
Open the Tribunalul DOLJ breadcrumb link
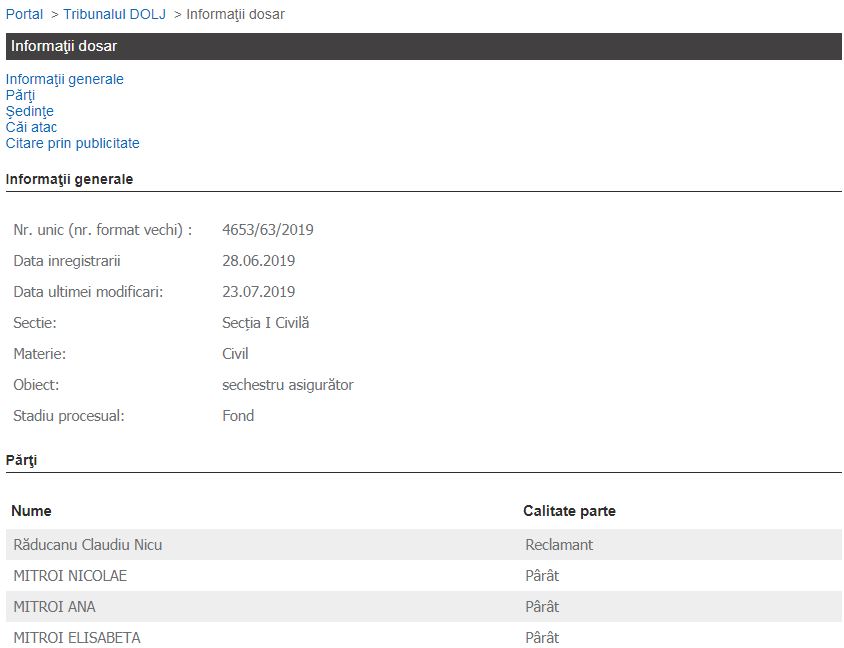[114, 14]
